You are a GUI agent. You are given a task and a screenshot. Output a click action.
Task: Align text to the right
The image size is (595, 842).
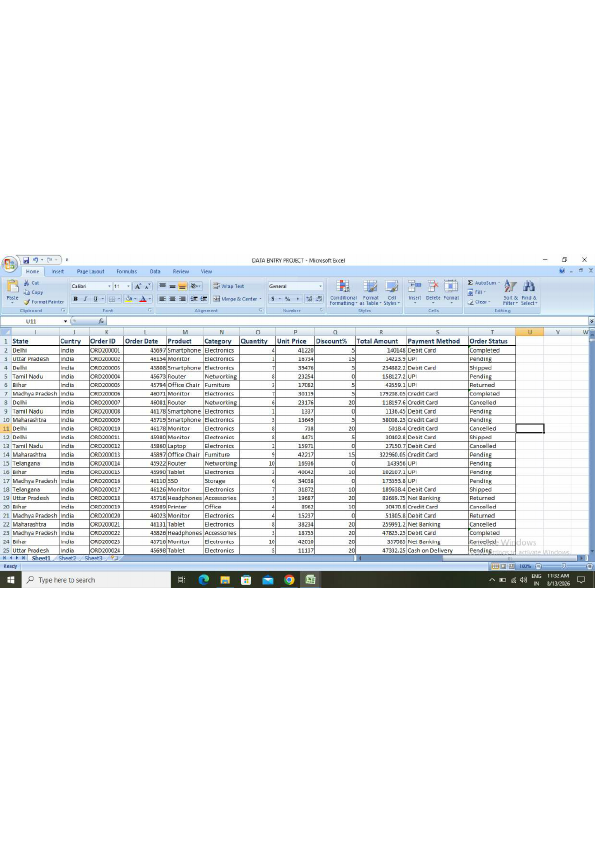click(182, 299)
